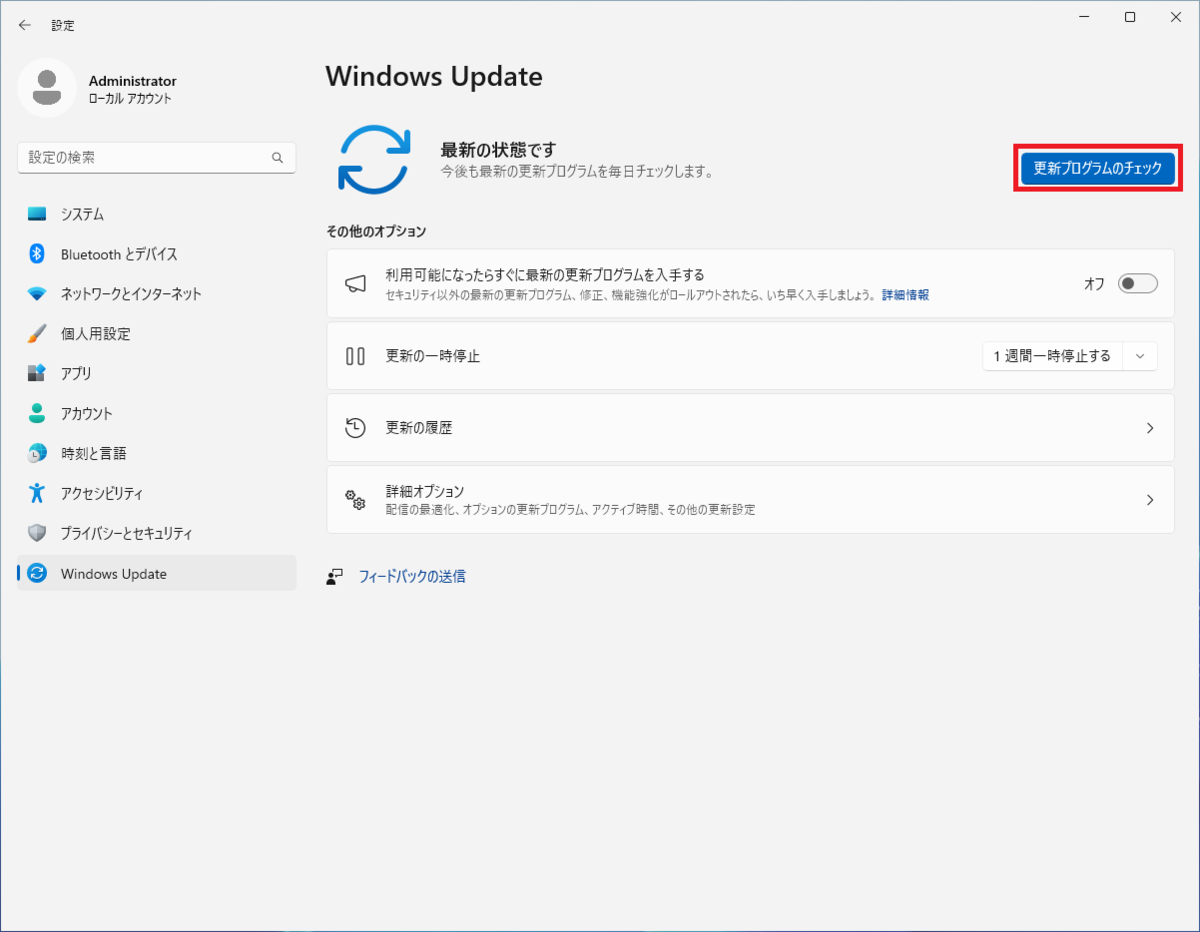
Task: Open Bluetooth とデバイス settings category
Action: coord(157,254)
